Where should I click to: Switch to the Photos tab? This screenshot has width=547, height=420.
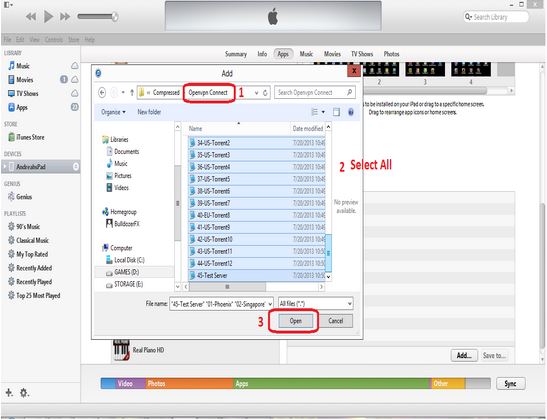pos(391,54)
